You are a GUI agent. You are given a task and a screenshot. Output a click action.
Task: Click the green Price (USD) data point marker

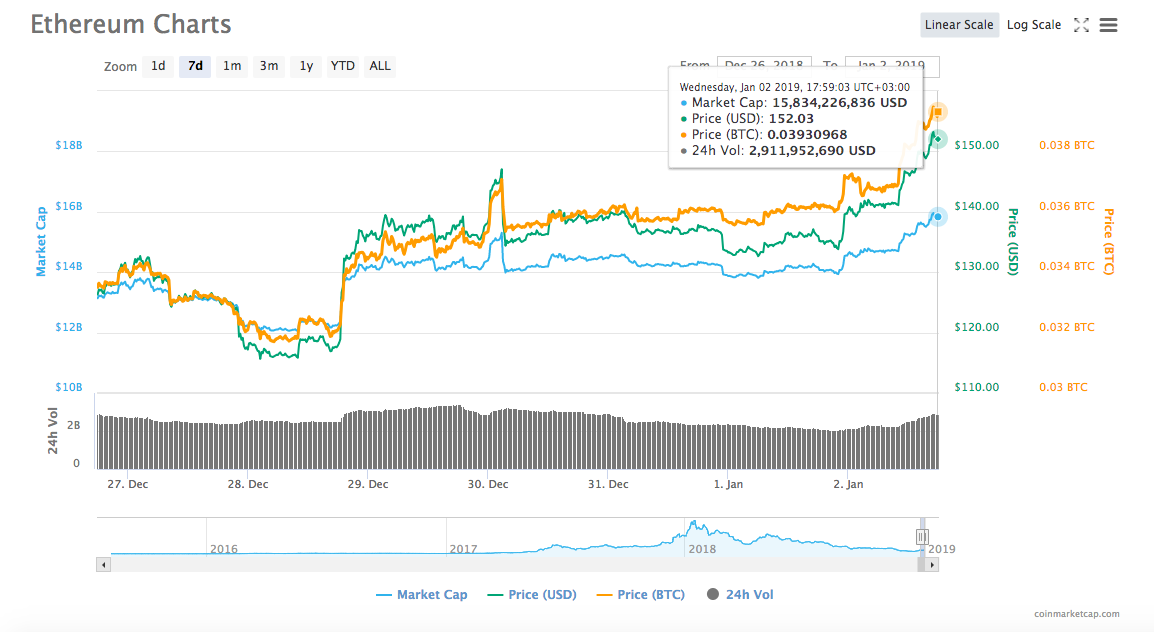[938, 138]
